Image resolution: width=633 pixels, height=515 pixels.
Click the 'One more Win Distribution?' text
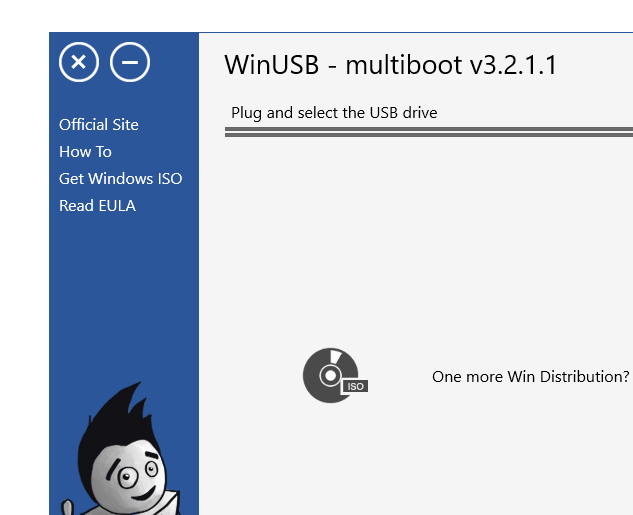[530, 377]
